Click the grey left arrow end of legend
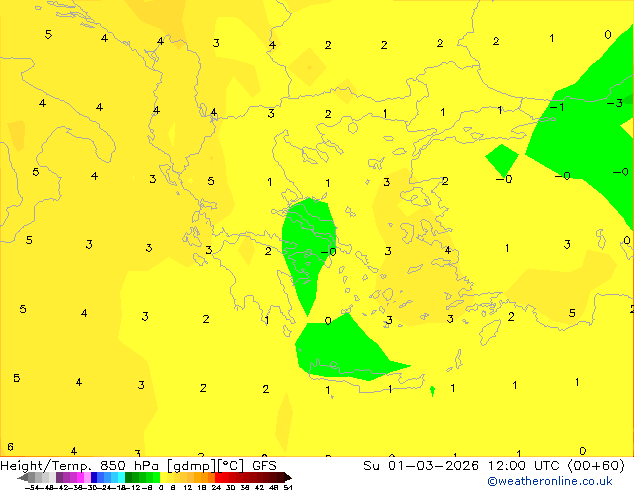Viewport: 634px width, 490px height. pyautogui.click(x=23, y=477)
